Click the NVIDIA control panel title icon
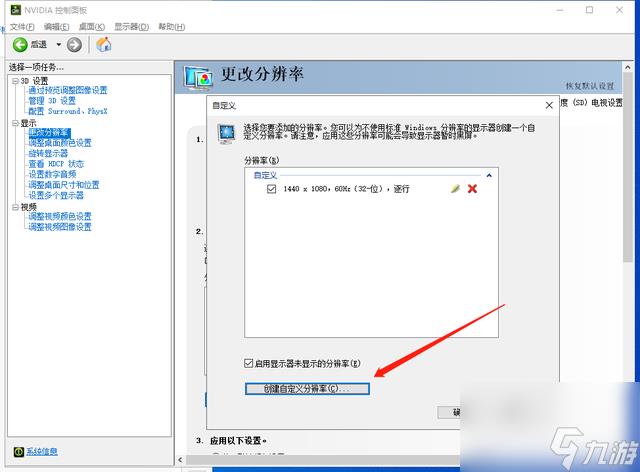 [16, 10]
